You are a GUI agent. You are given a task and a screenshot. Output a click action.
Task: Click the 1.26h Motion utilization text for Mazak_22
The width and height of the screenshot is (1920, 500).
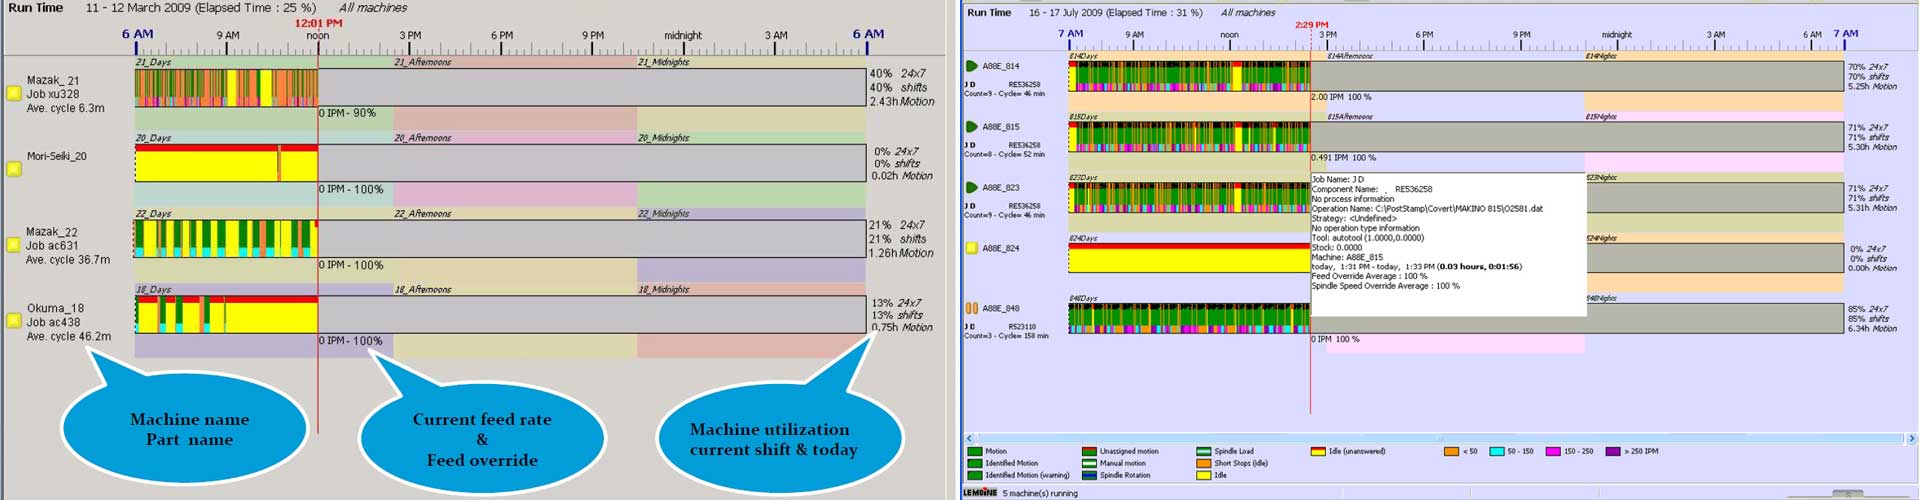click(x=901, y=254)
